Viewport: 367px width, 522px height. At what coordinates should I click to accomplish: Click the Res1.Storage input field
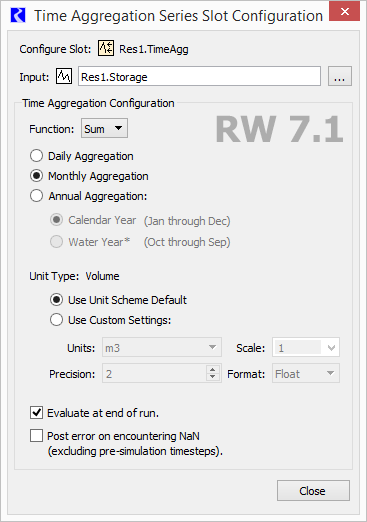click(199, 76)
